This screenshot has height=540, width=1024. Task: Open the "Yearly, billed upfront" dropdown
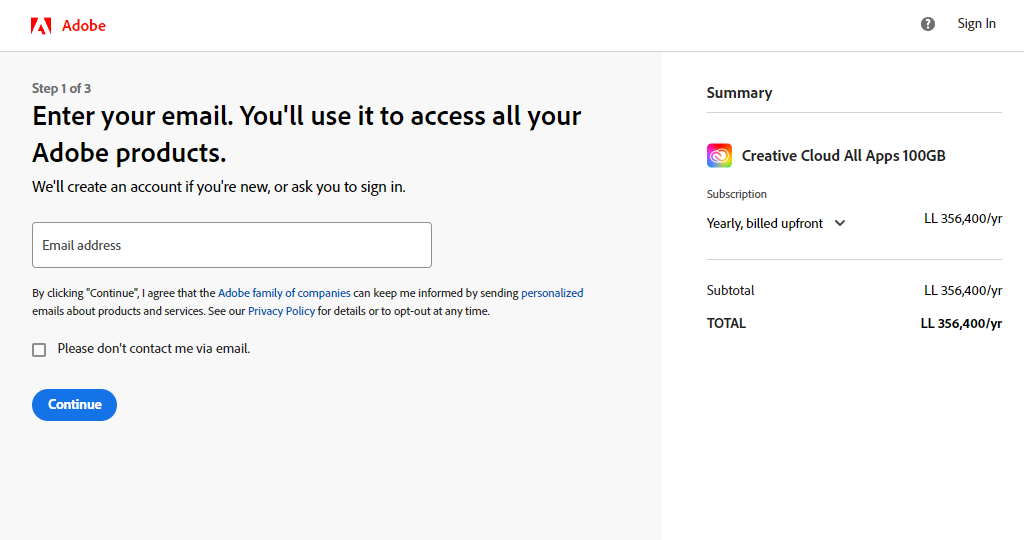click(x=765, y=223)
